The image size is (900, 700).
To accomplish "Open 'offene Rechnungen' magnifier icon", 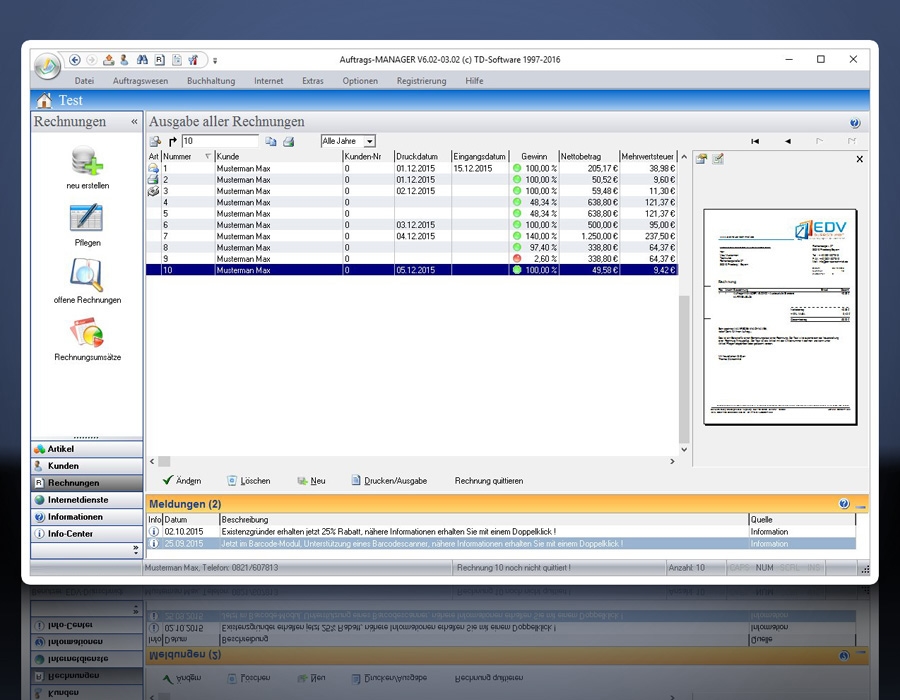I will point(87,275).
